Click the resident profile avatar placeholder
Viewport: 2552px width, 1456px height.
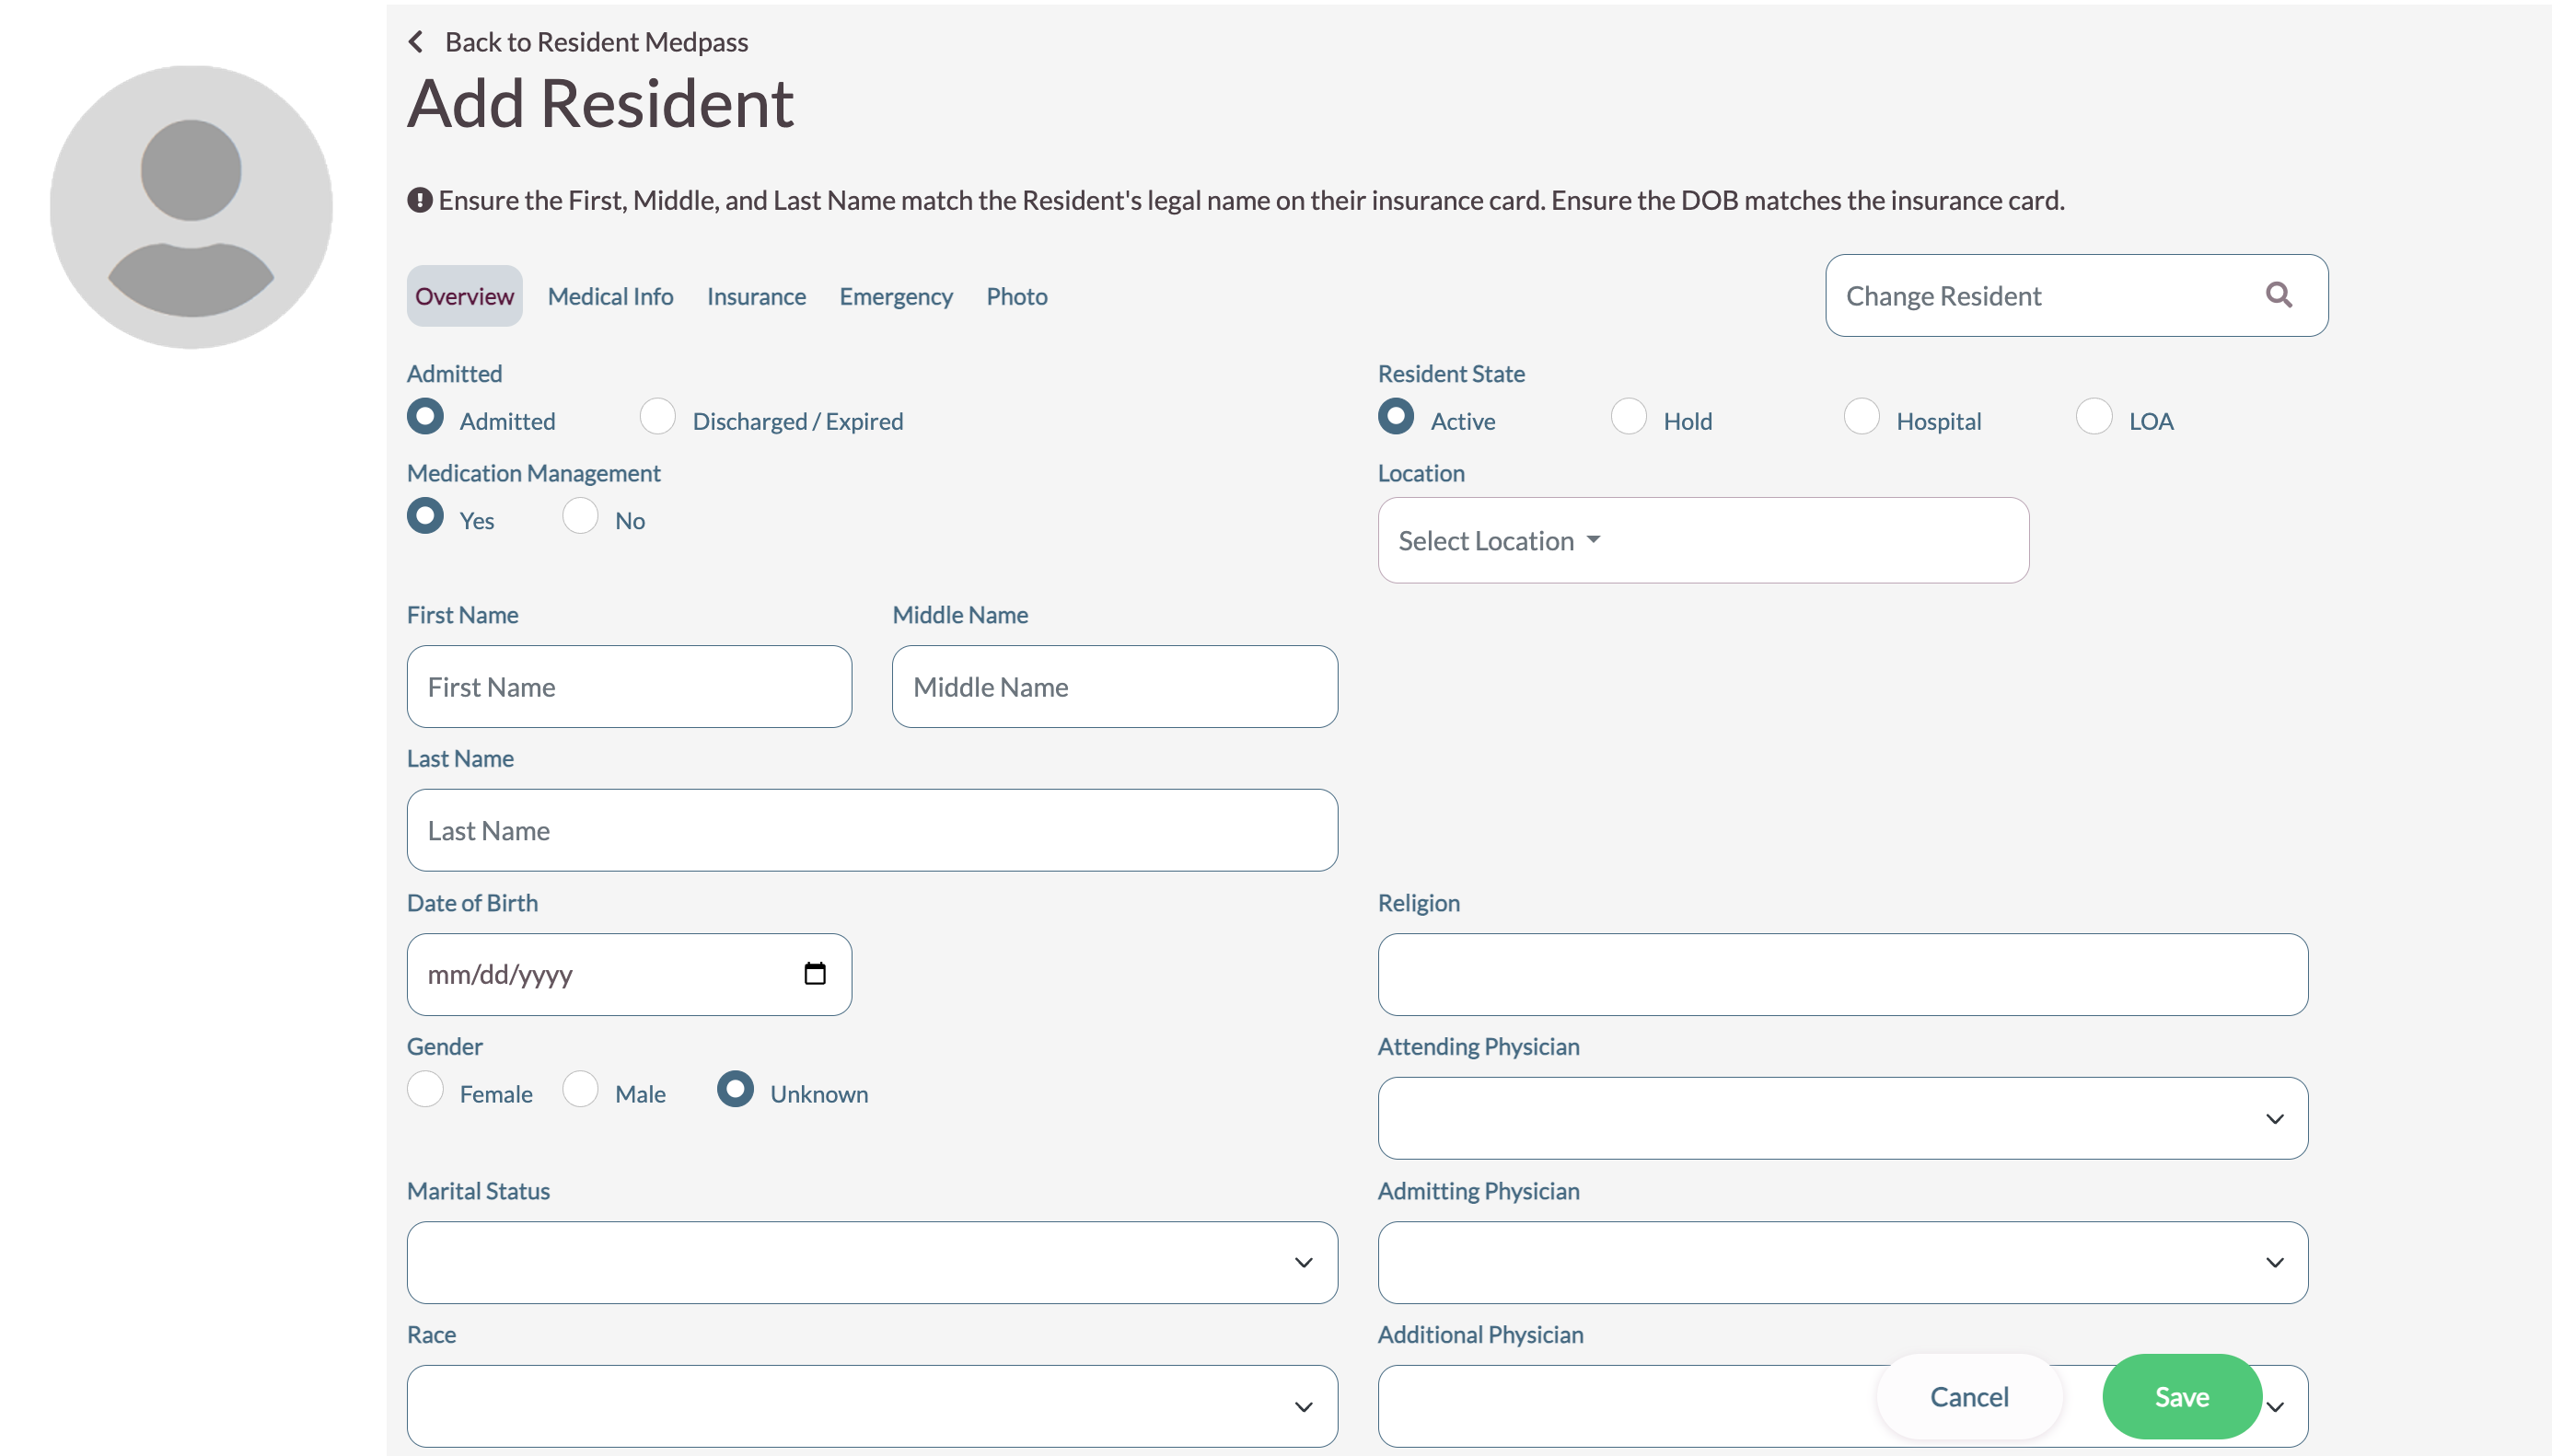click(x=191, y=207)
